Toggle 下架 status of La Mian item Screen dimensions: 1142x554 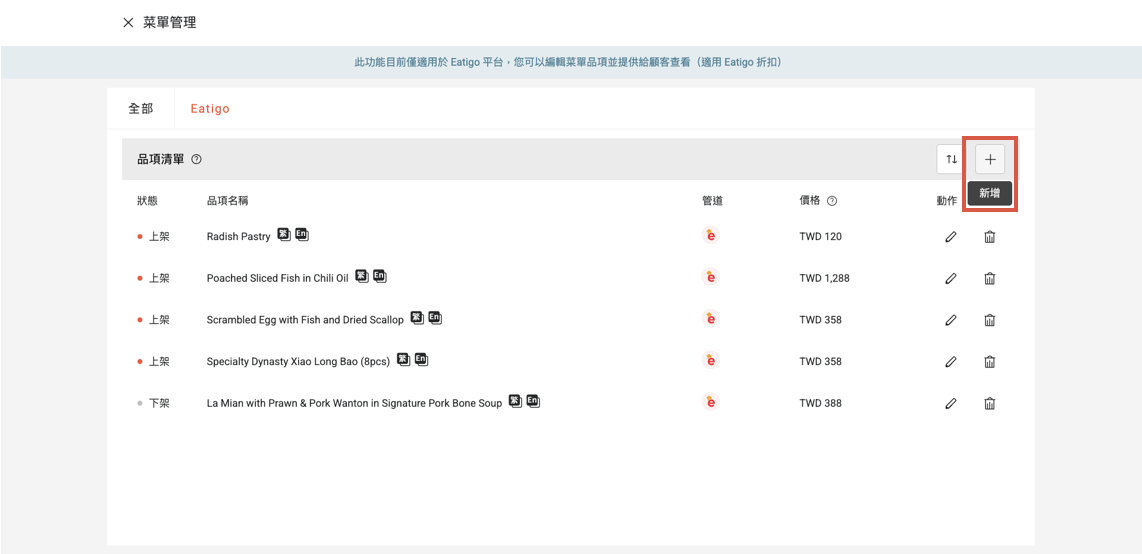tap(154, 404)
